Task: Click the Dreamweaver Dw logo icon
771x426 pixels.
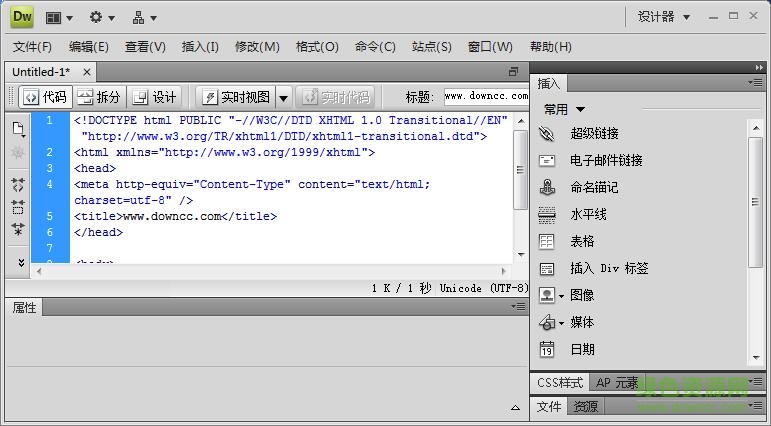Action: coord(22,17)
